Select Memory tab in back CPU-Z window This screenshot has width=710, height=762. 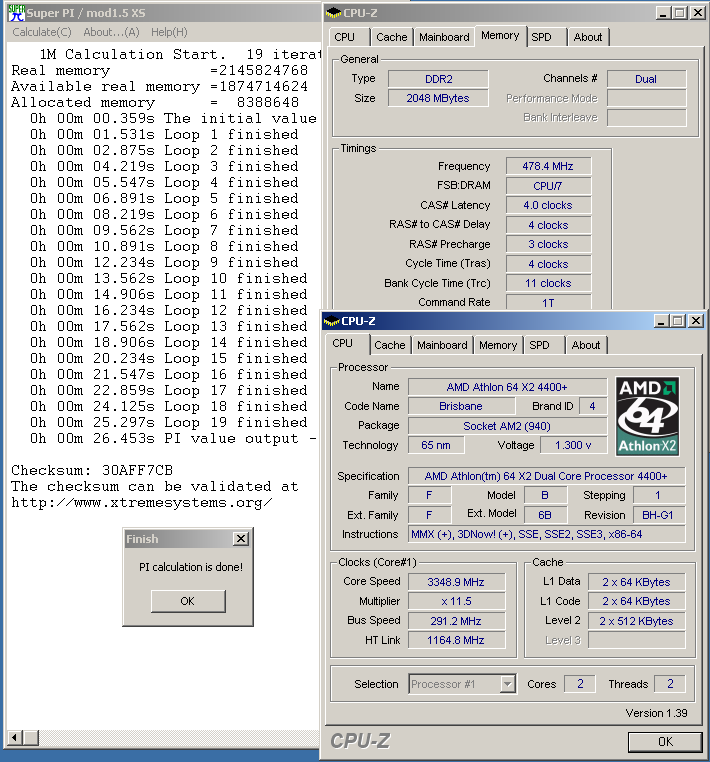click(500, 35)
